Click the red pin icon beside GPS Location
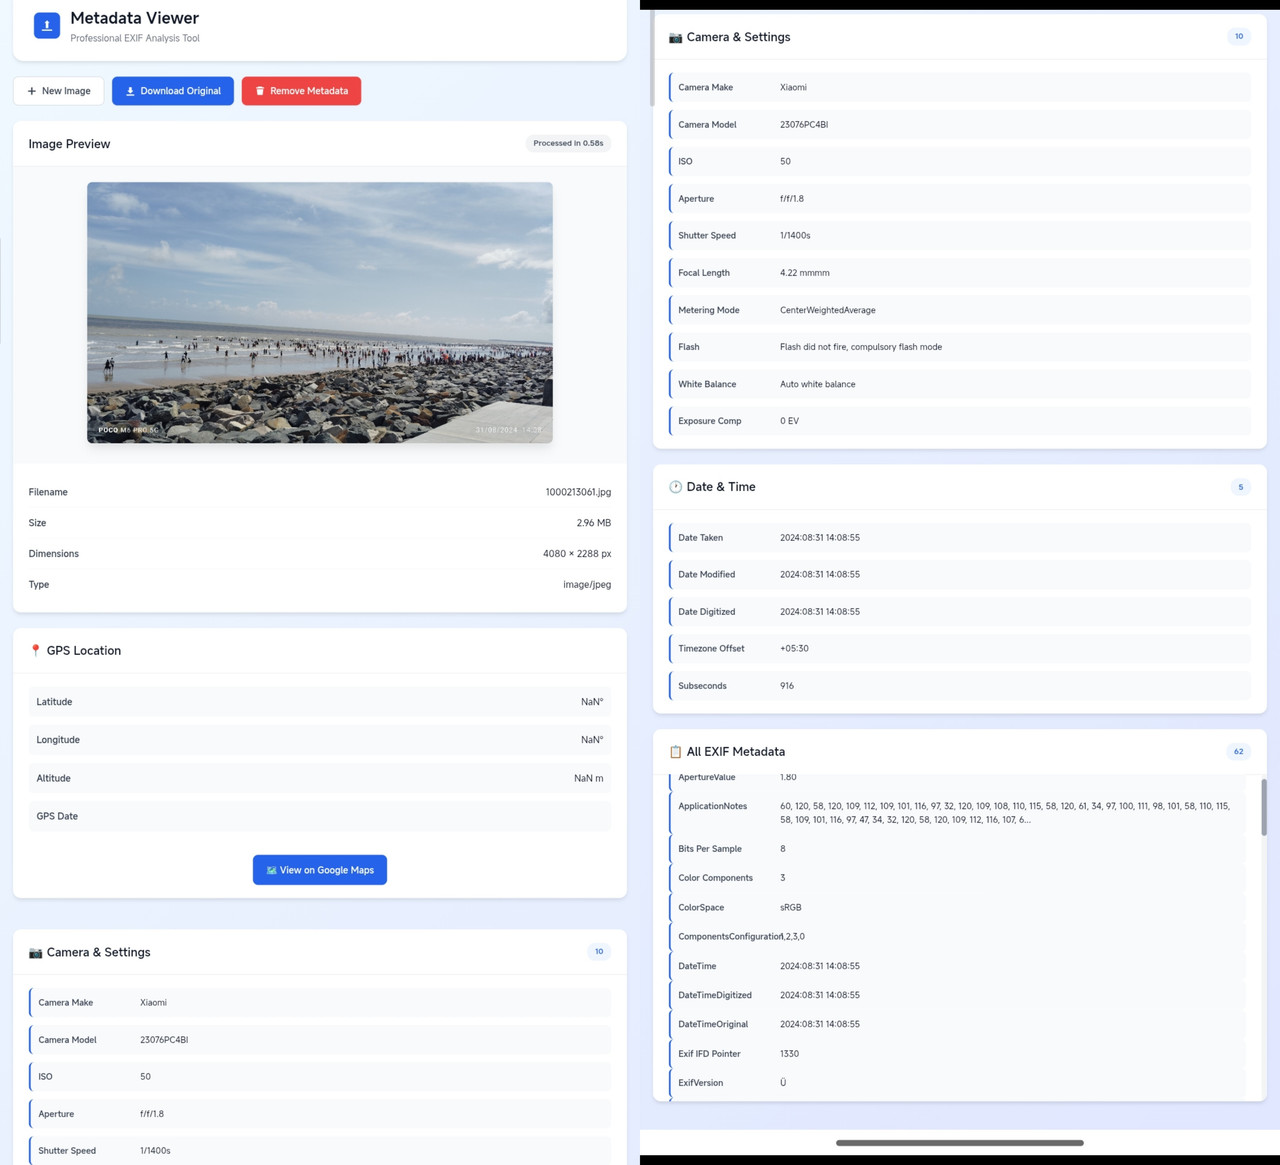Viewport: 1280px width, 1165px height. pyautogui.click(x=36, y=651)
